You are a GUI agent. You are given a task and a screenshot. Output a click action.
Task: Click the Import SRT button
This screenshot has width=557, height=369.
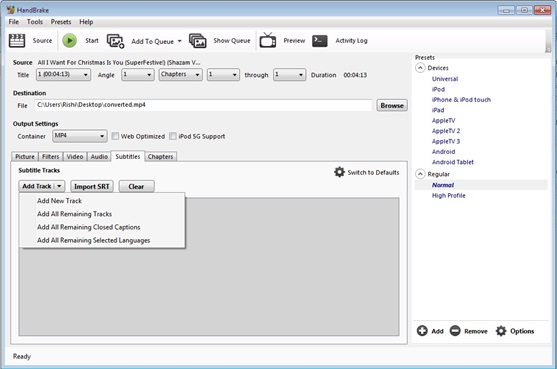pyautogui.click(x=92, y=186)
